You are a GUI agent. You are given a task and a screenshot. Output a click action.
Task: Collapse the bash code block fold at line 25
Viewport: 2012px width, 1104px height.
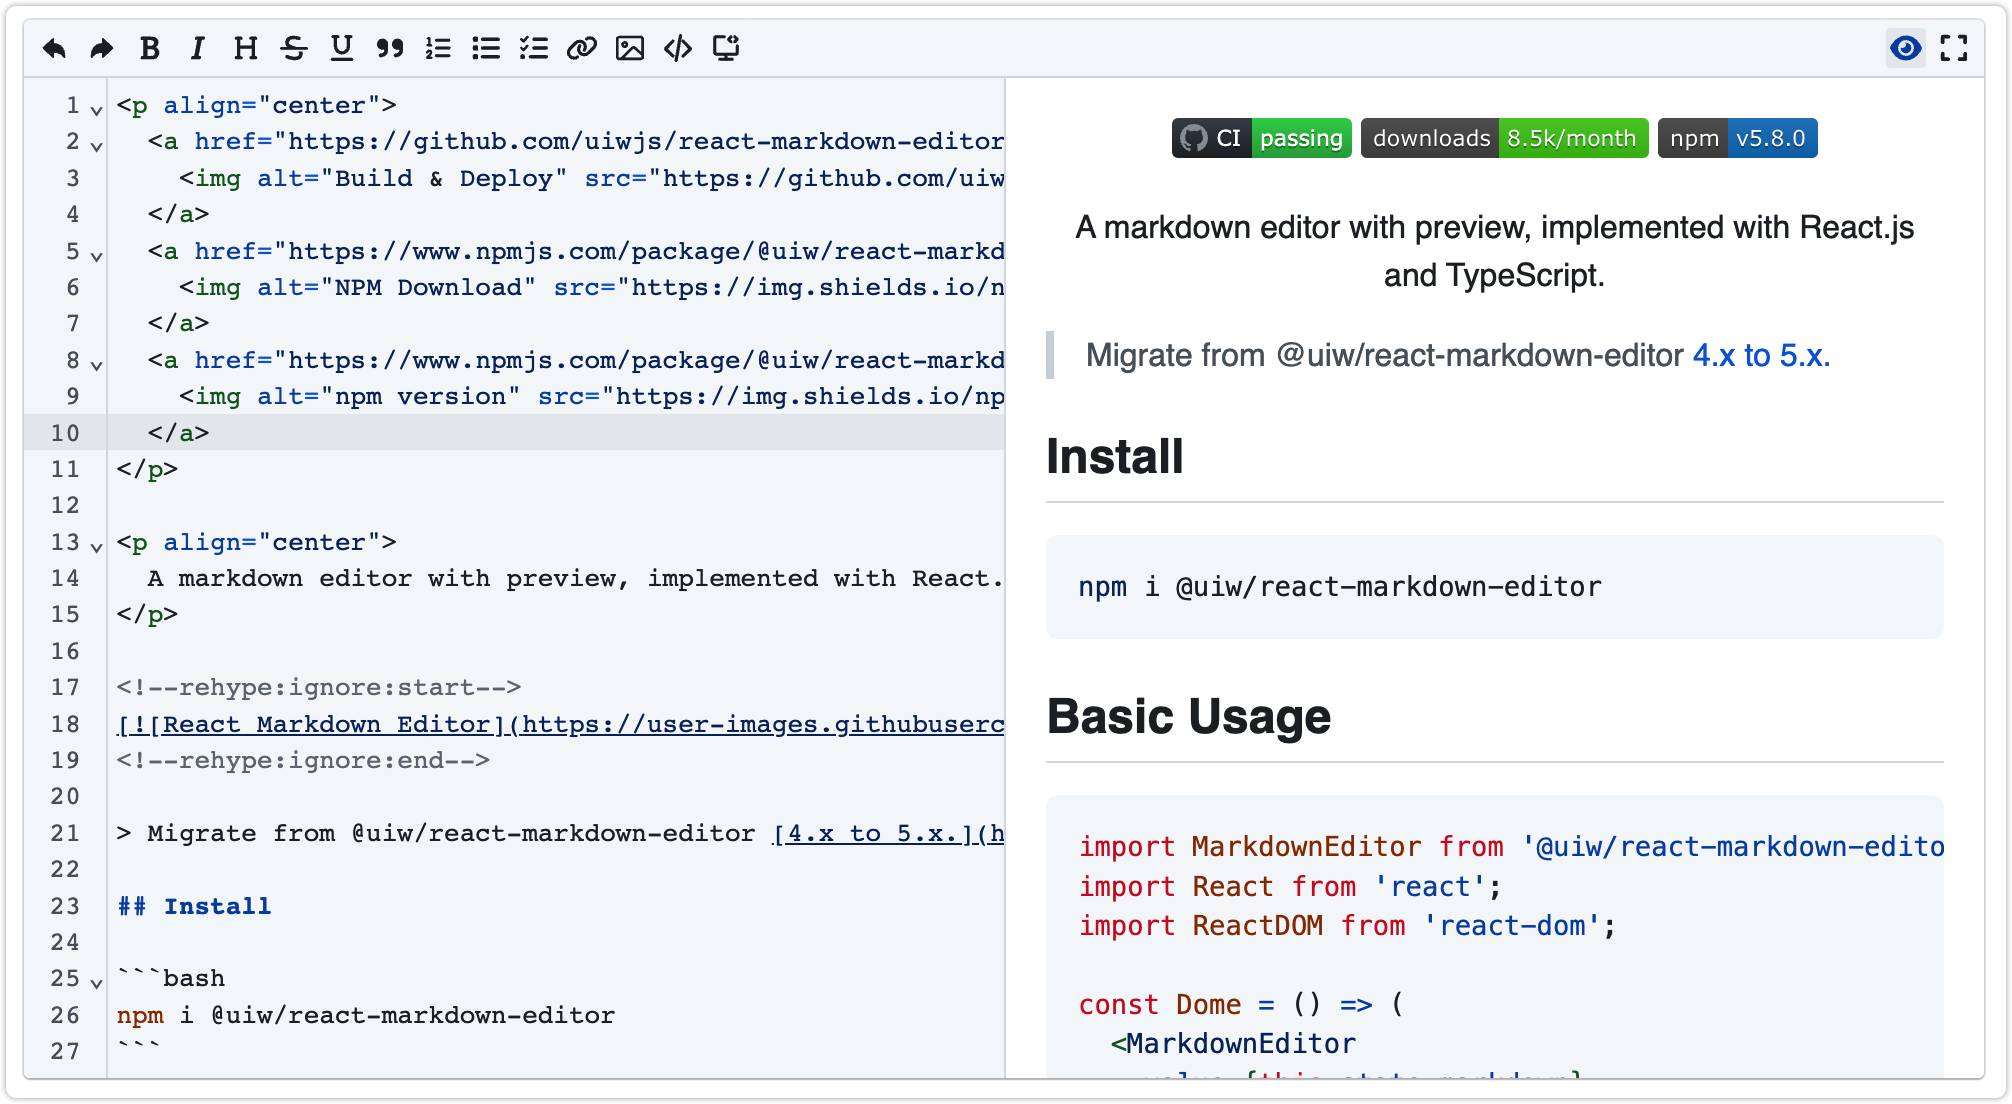click(95, 983)
